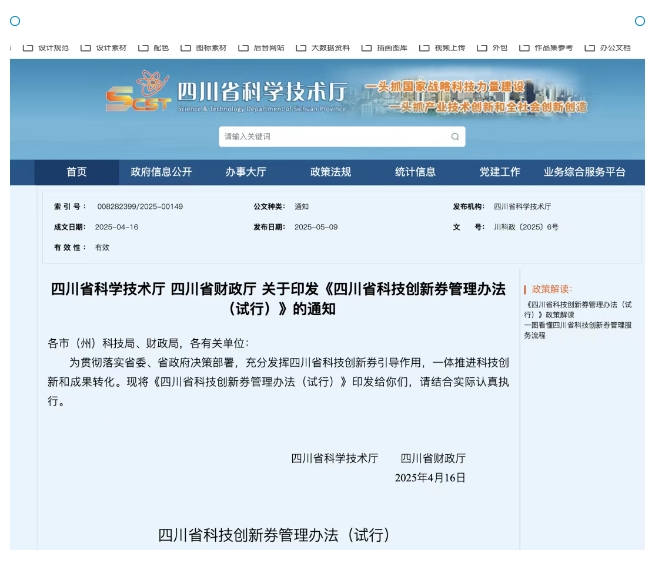The image size is (663, 584).
Task: Click the 发布日期 value 2025-05-09
Action: (316, 227)
